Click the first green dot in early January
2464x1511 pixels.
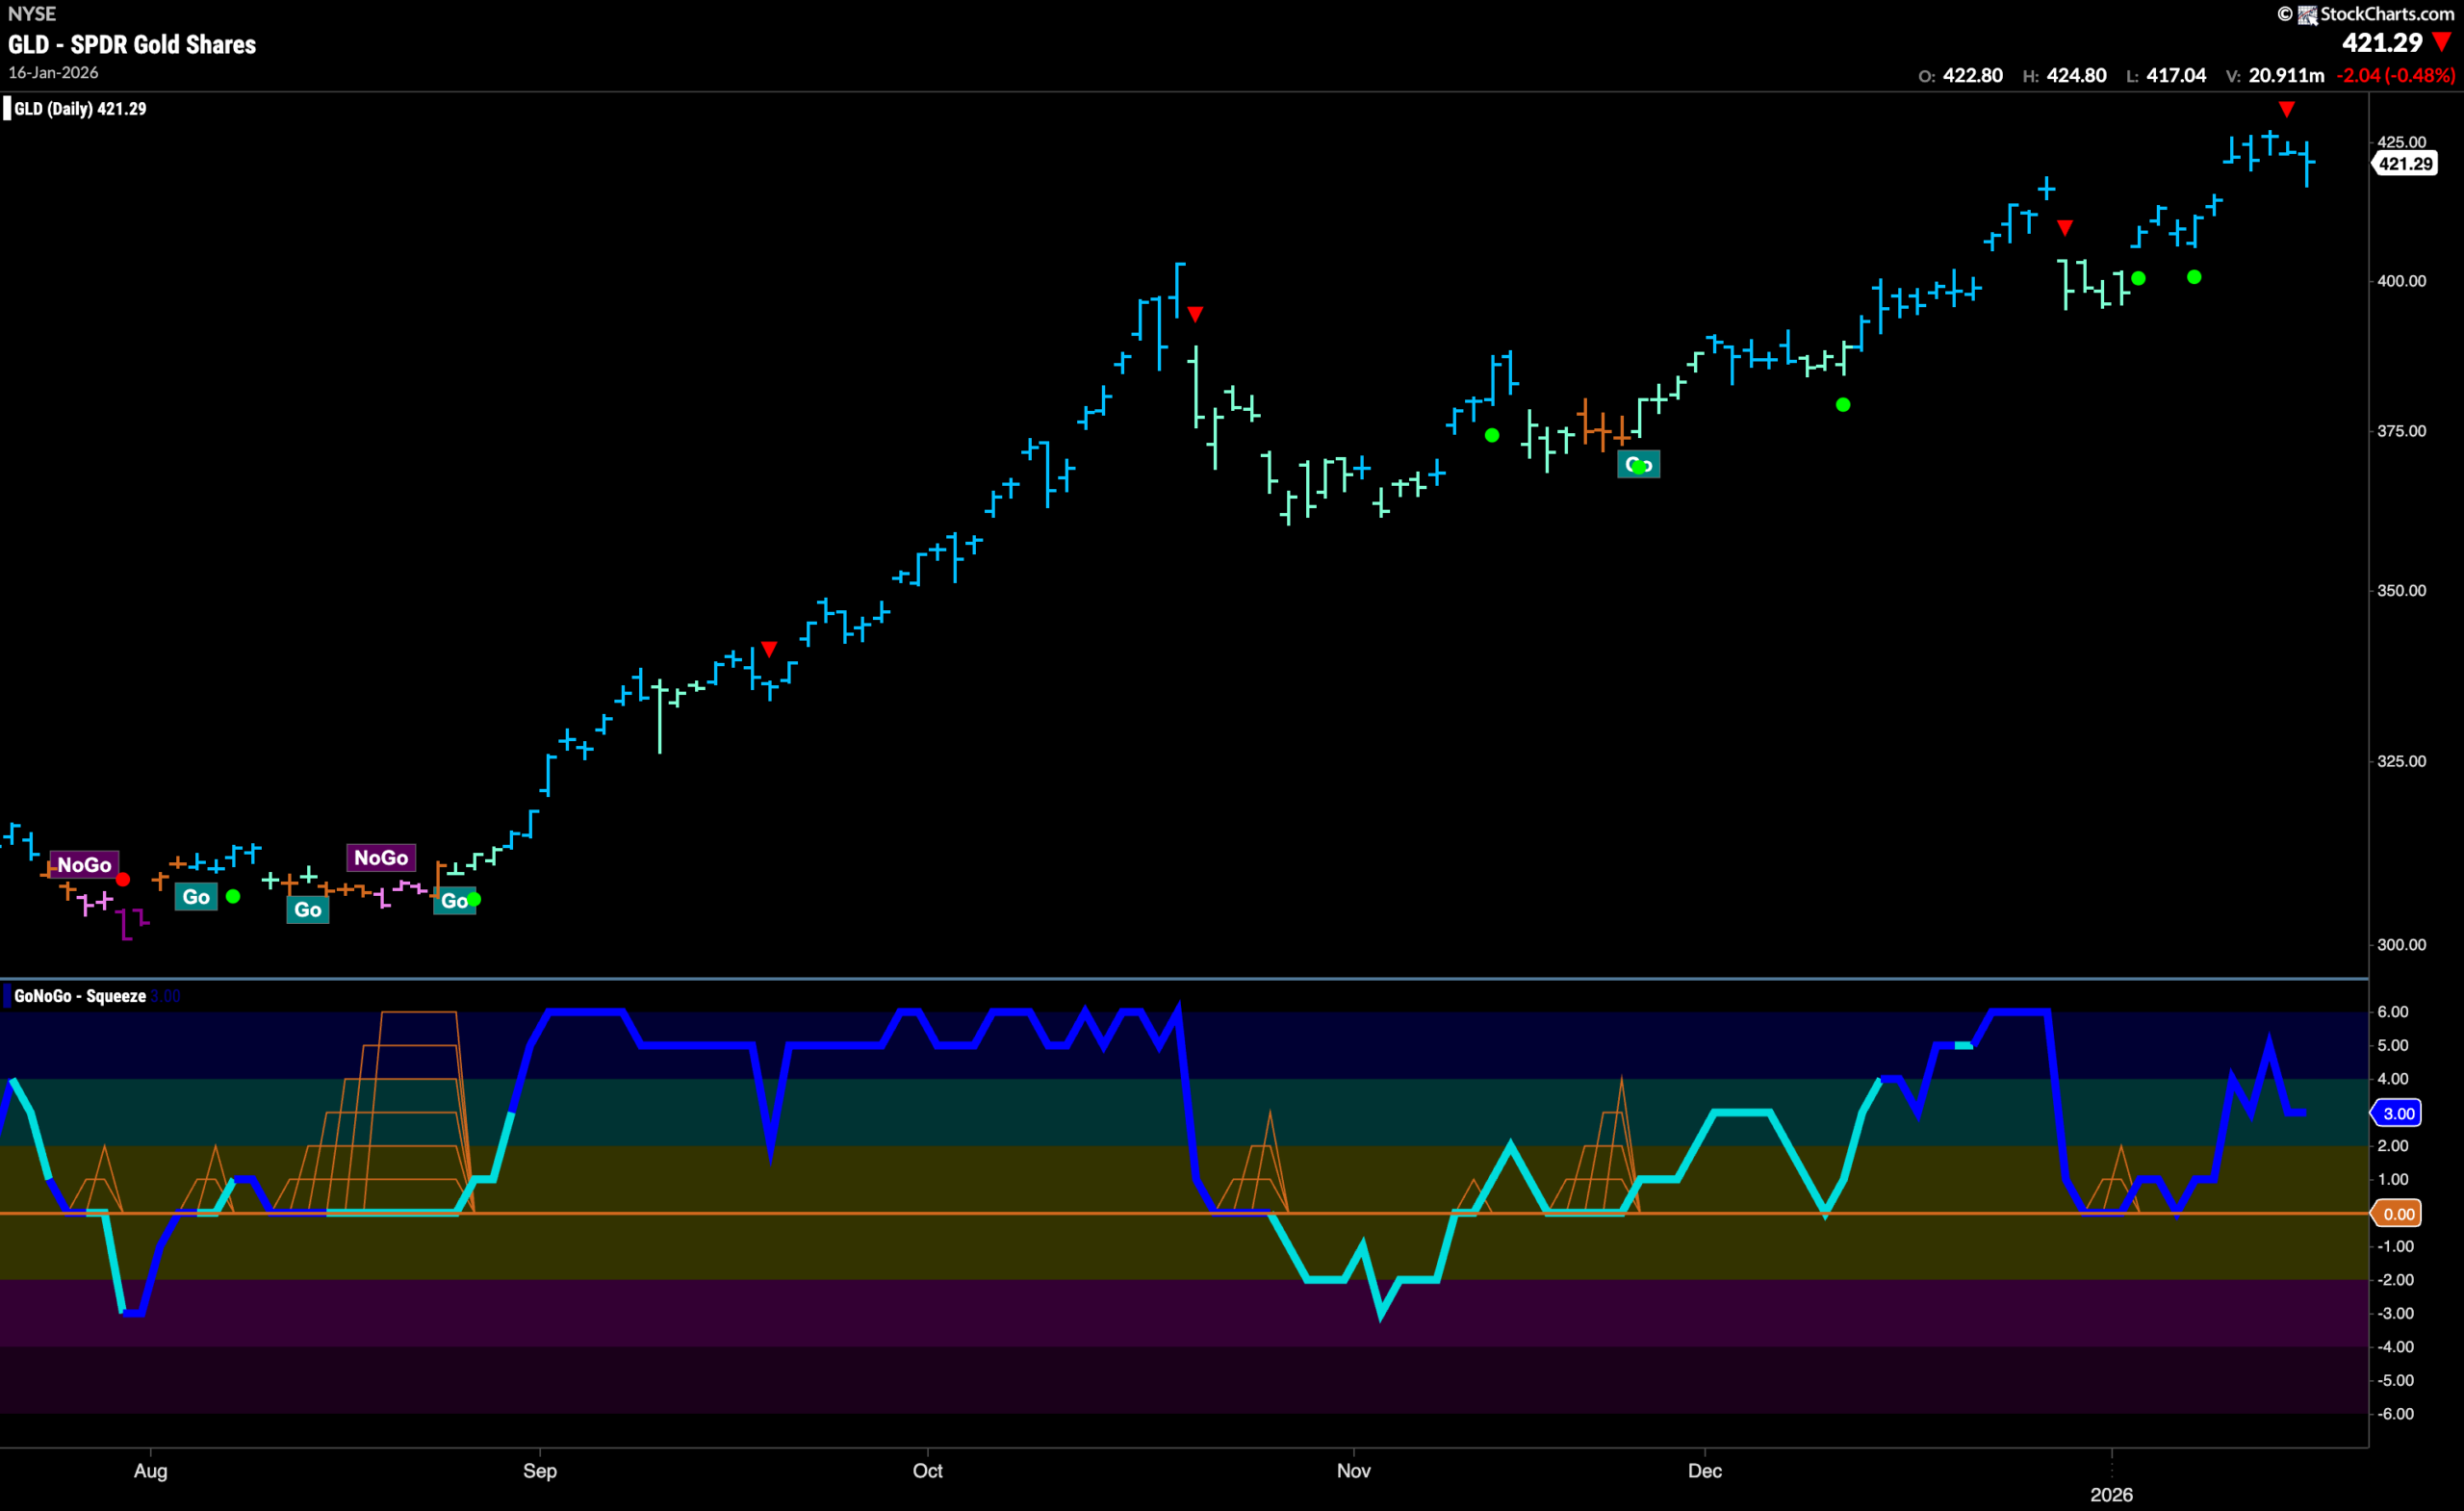(x=2138, y=278)
